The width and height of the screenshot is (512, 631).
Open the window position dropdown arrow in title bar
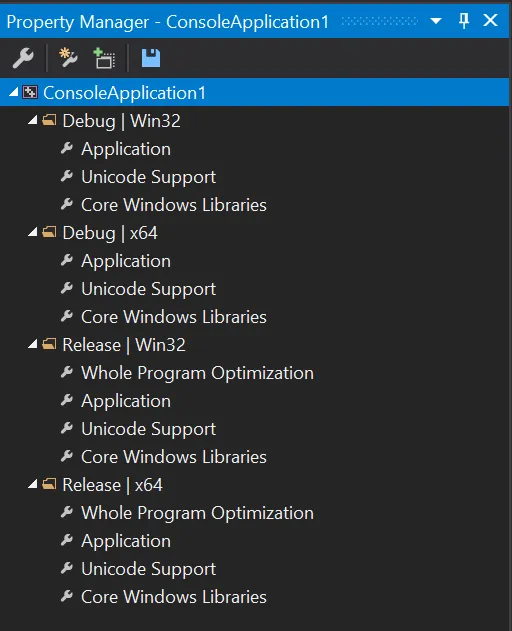point(436,21)
